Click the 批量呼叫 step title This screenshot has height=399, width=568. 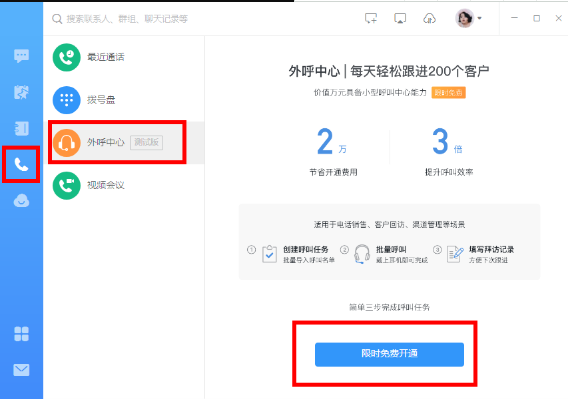(391, 250)
